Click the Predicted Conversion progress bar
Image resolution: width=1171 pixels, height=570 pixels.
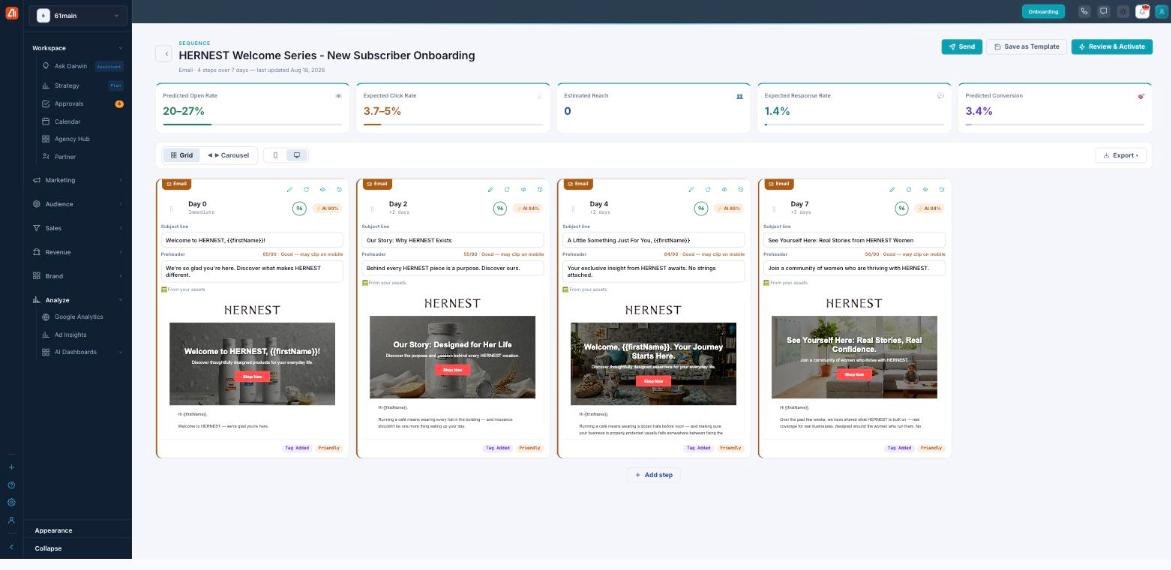1054,125
